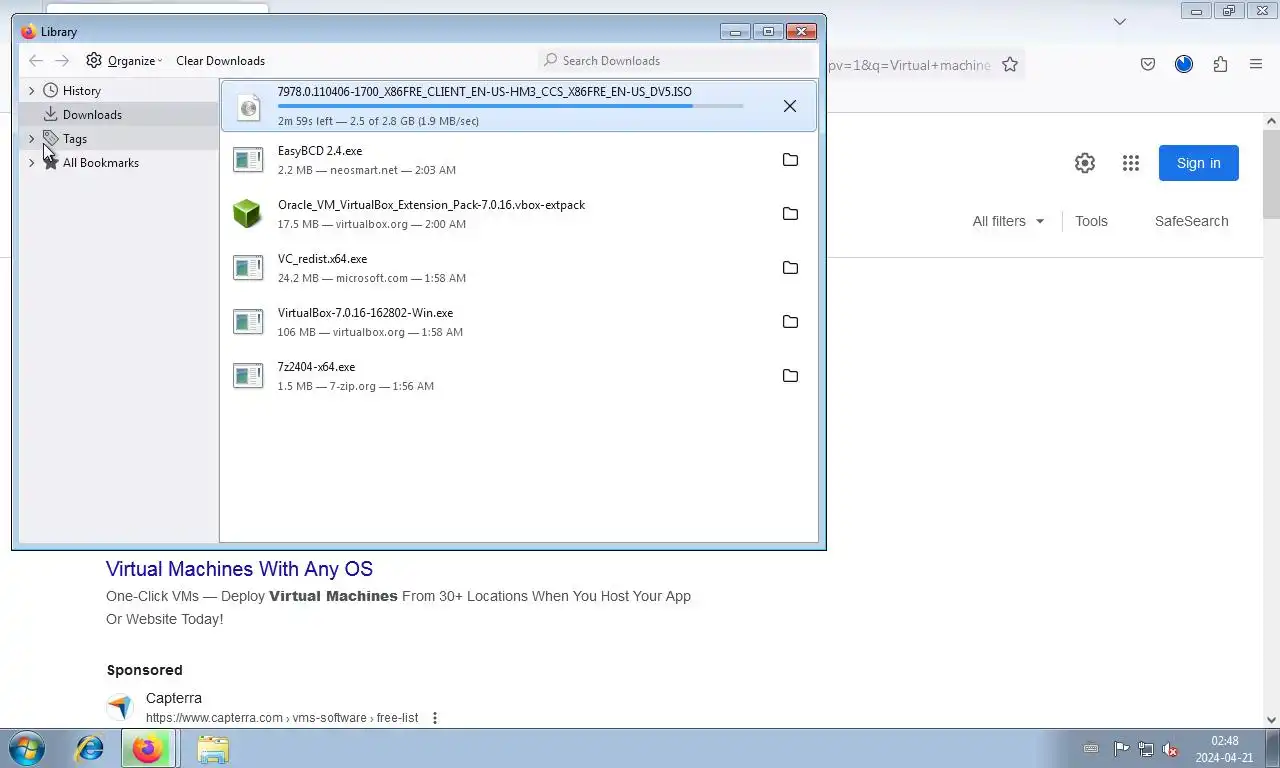Open containing folder for 7z2404-x64.exe
The height and width of the screenshot is (768, 1280).
(790, 376)
